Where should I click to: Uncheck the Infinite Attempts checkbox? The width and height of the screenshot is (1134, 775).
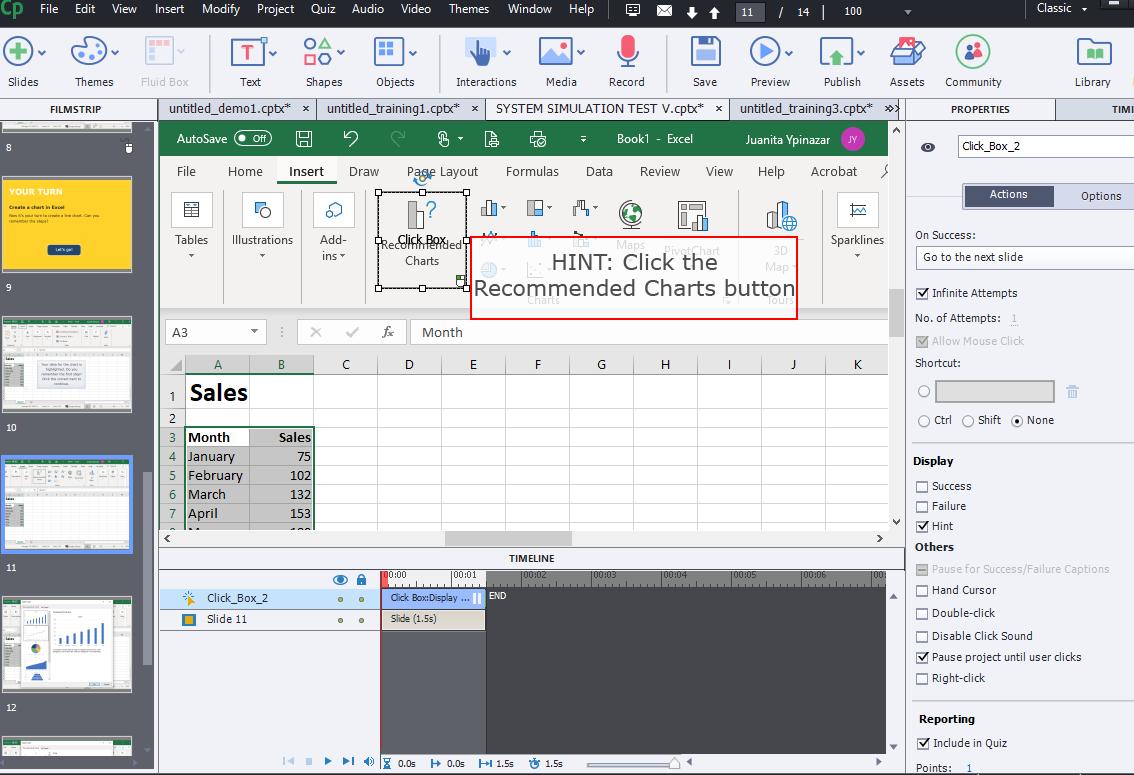(x=923, y=293)
